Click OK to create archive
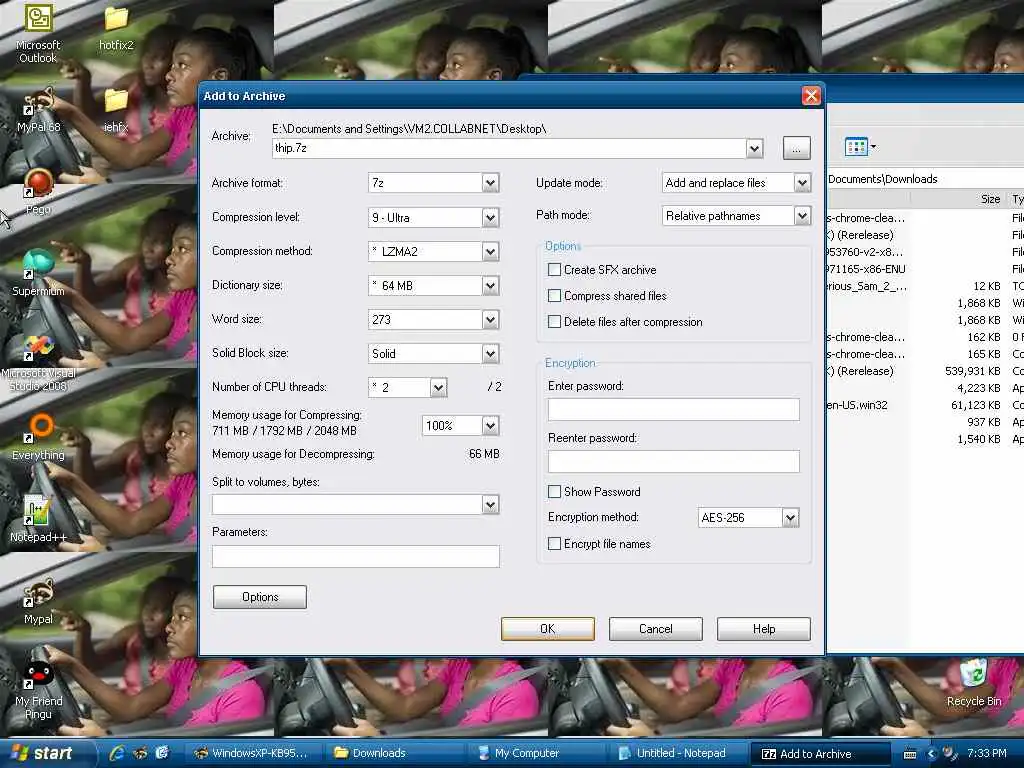This screenshot has height=768, width=1024. pos(548,629)
